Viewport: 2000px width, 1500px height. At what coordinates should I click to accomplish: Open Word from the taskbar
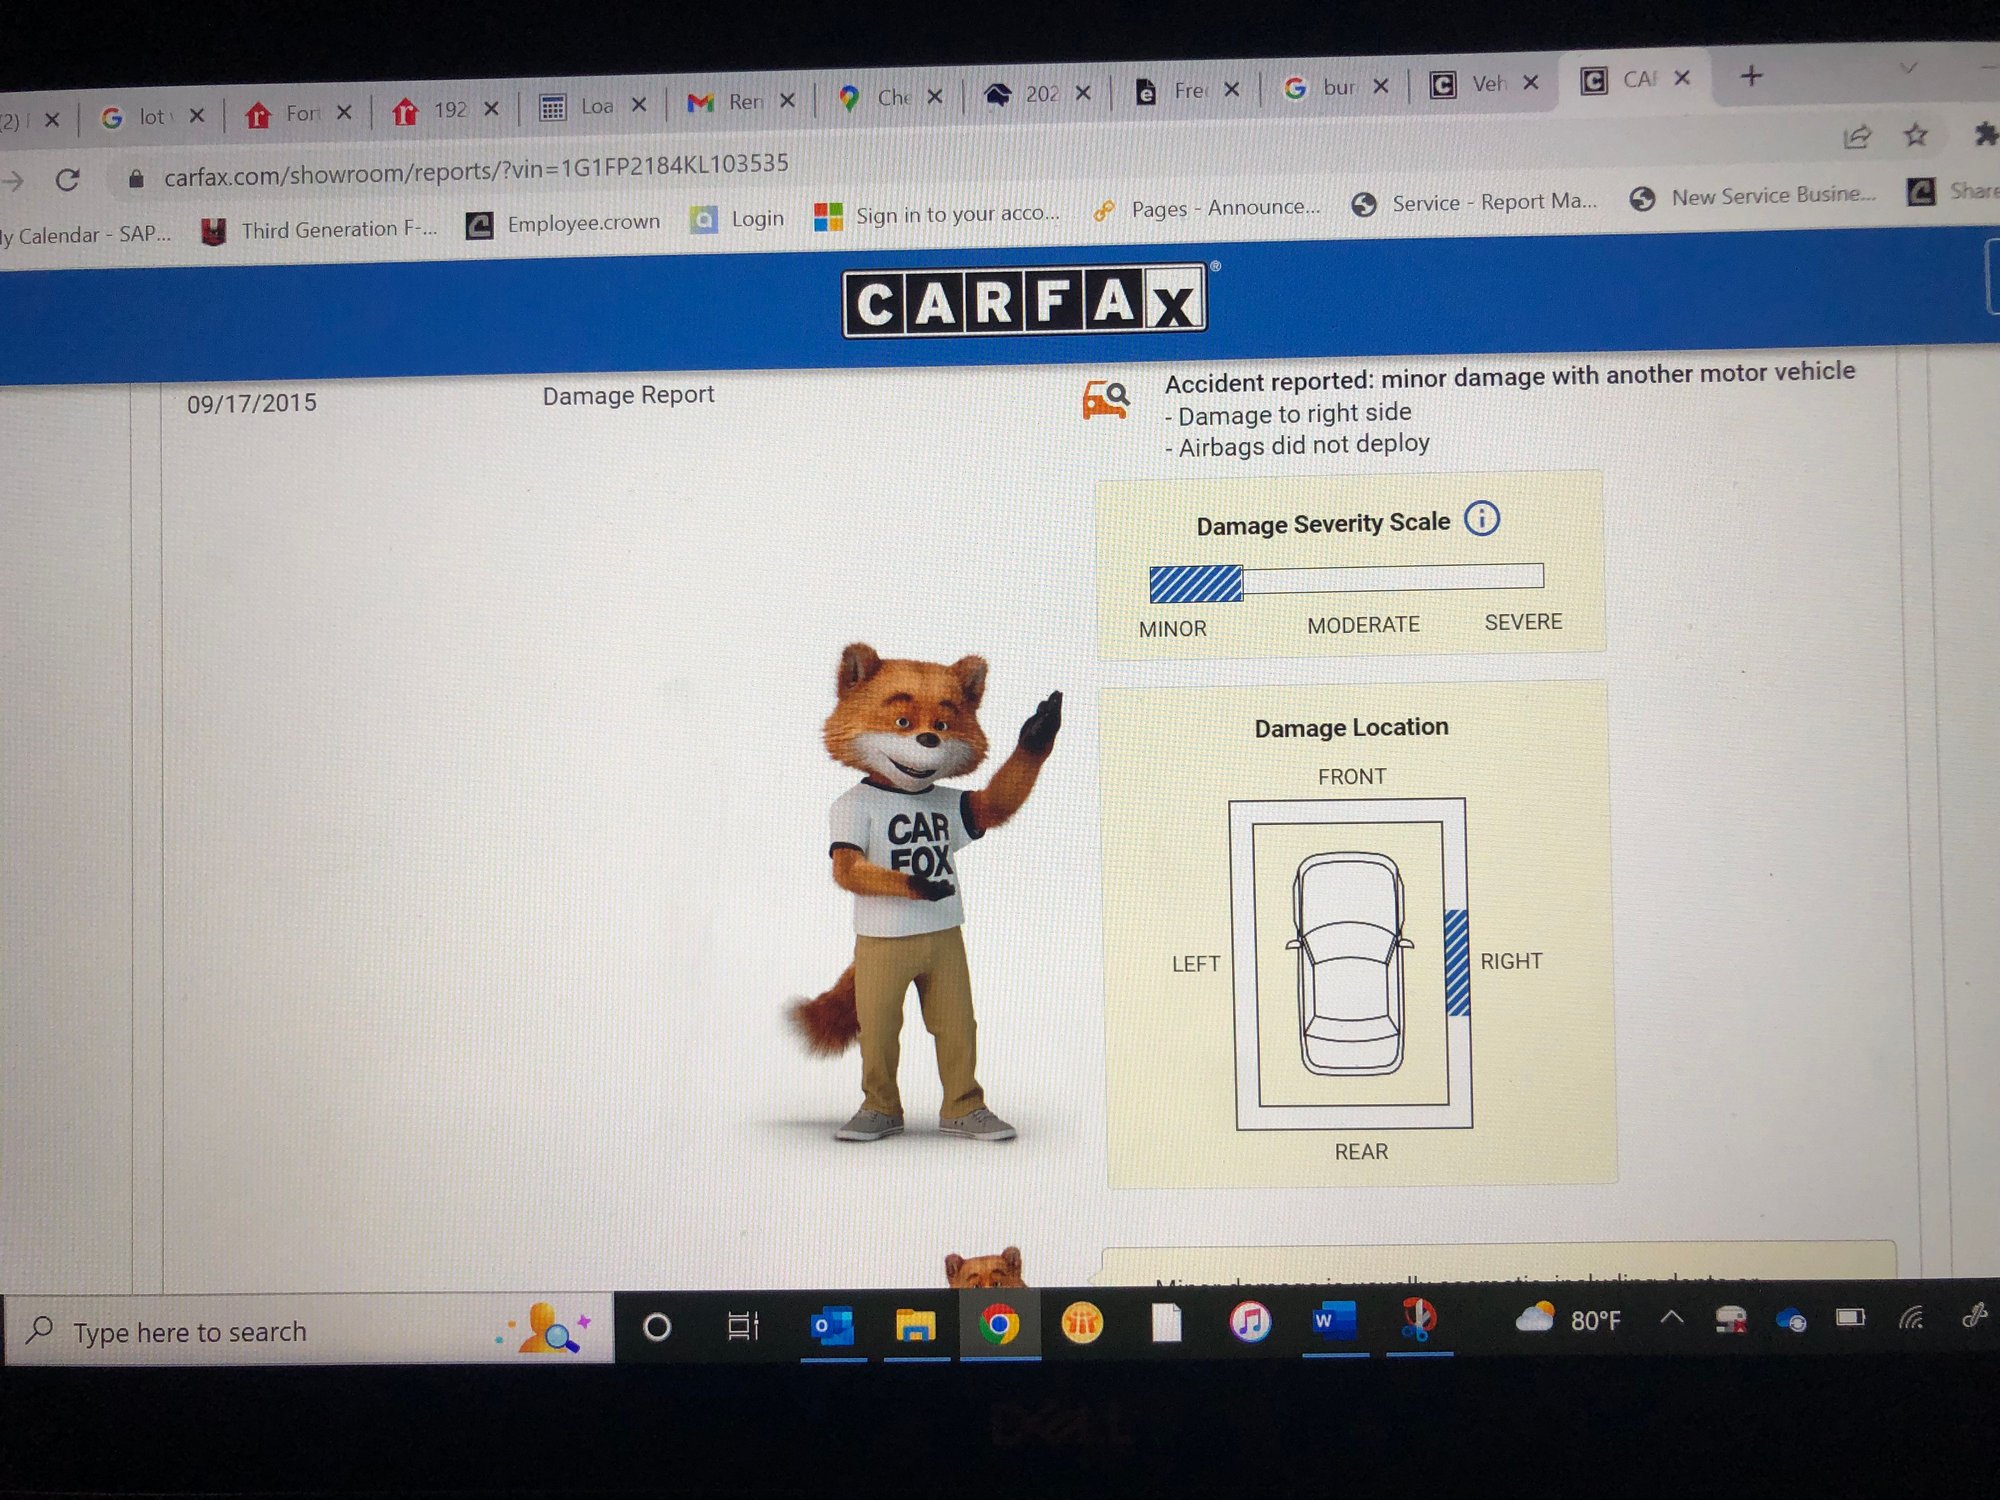pos(1333,1321)
